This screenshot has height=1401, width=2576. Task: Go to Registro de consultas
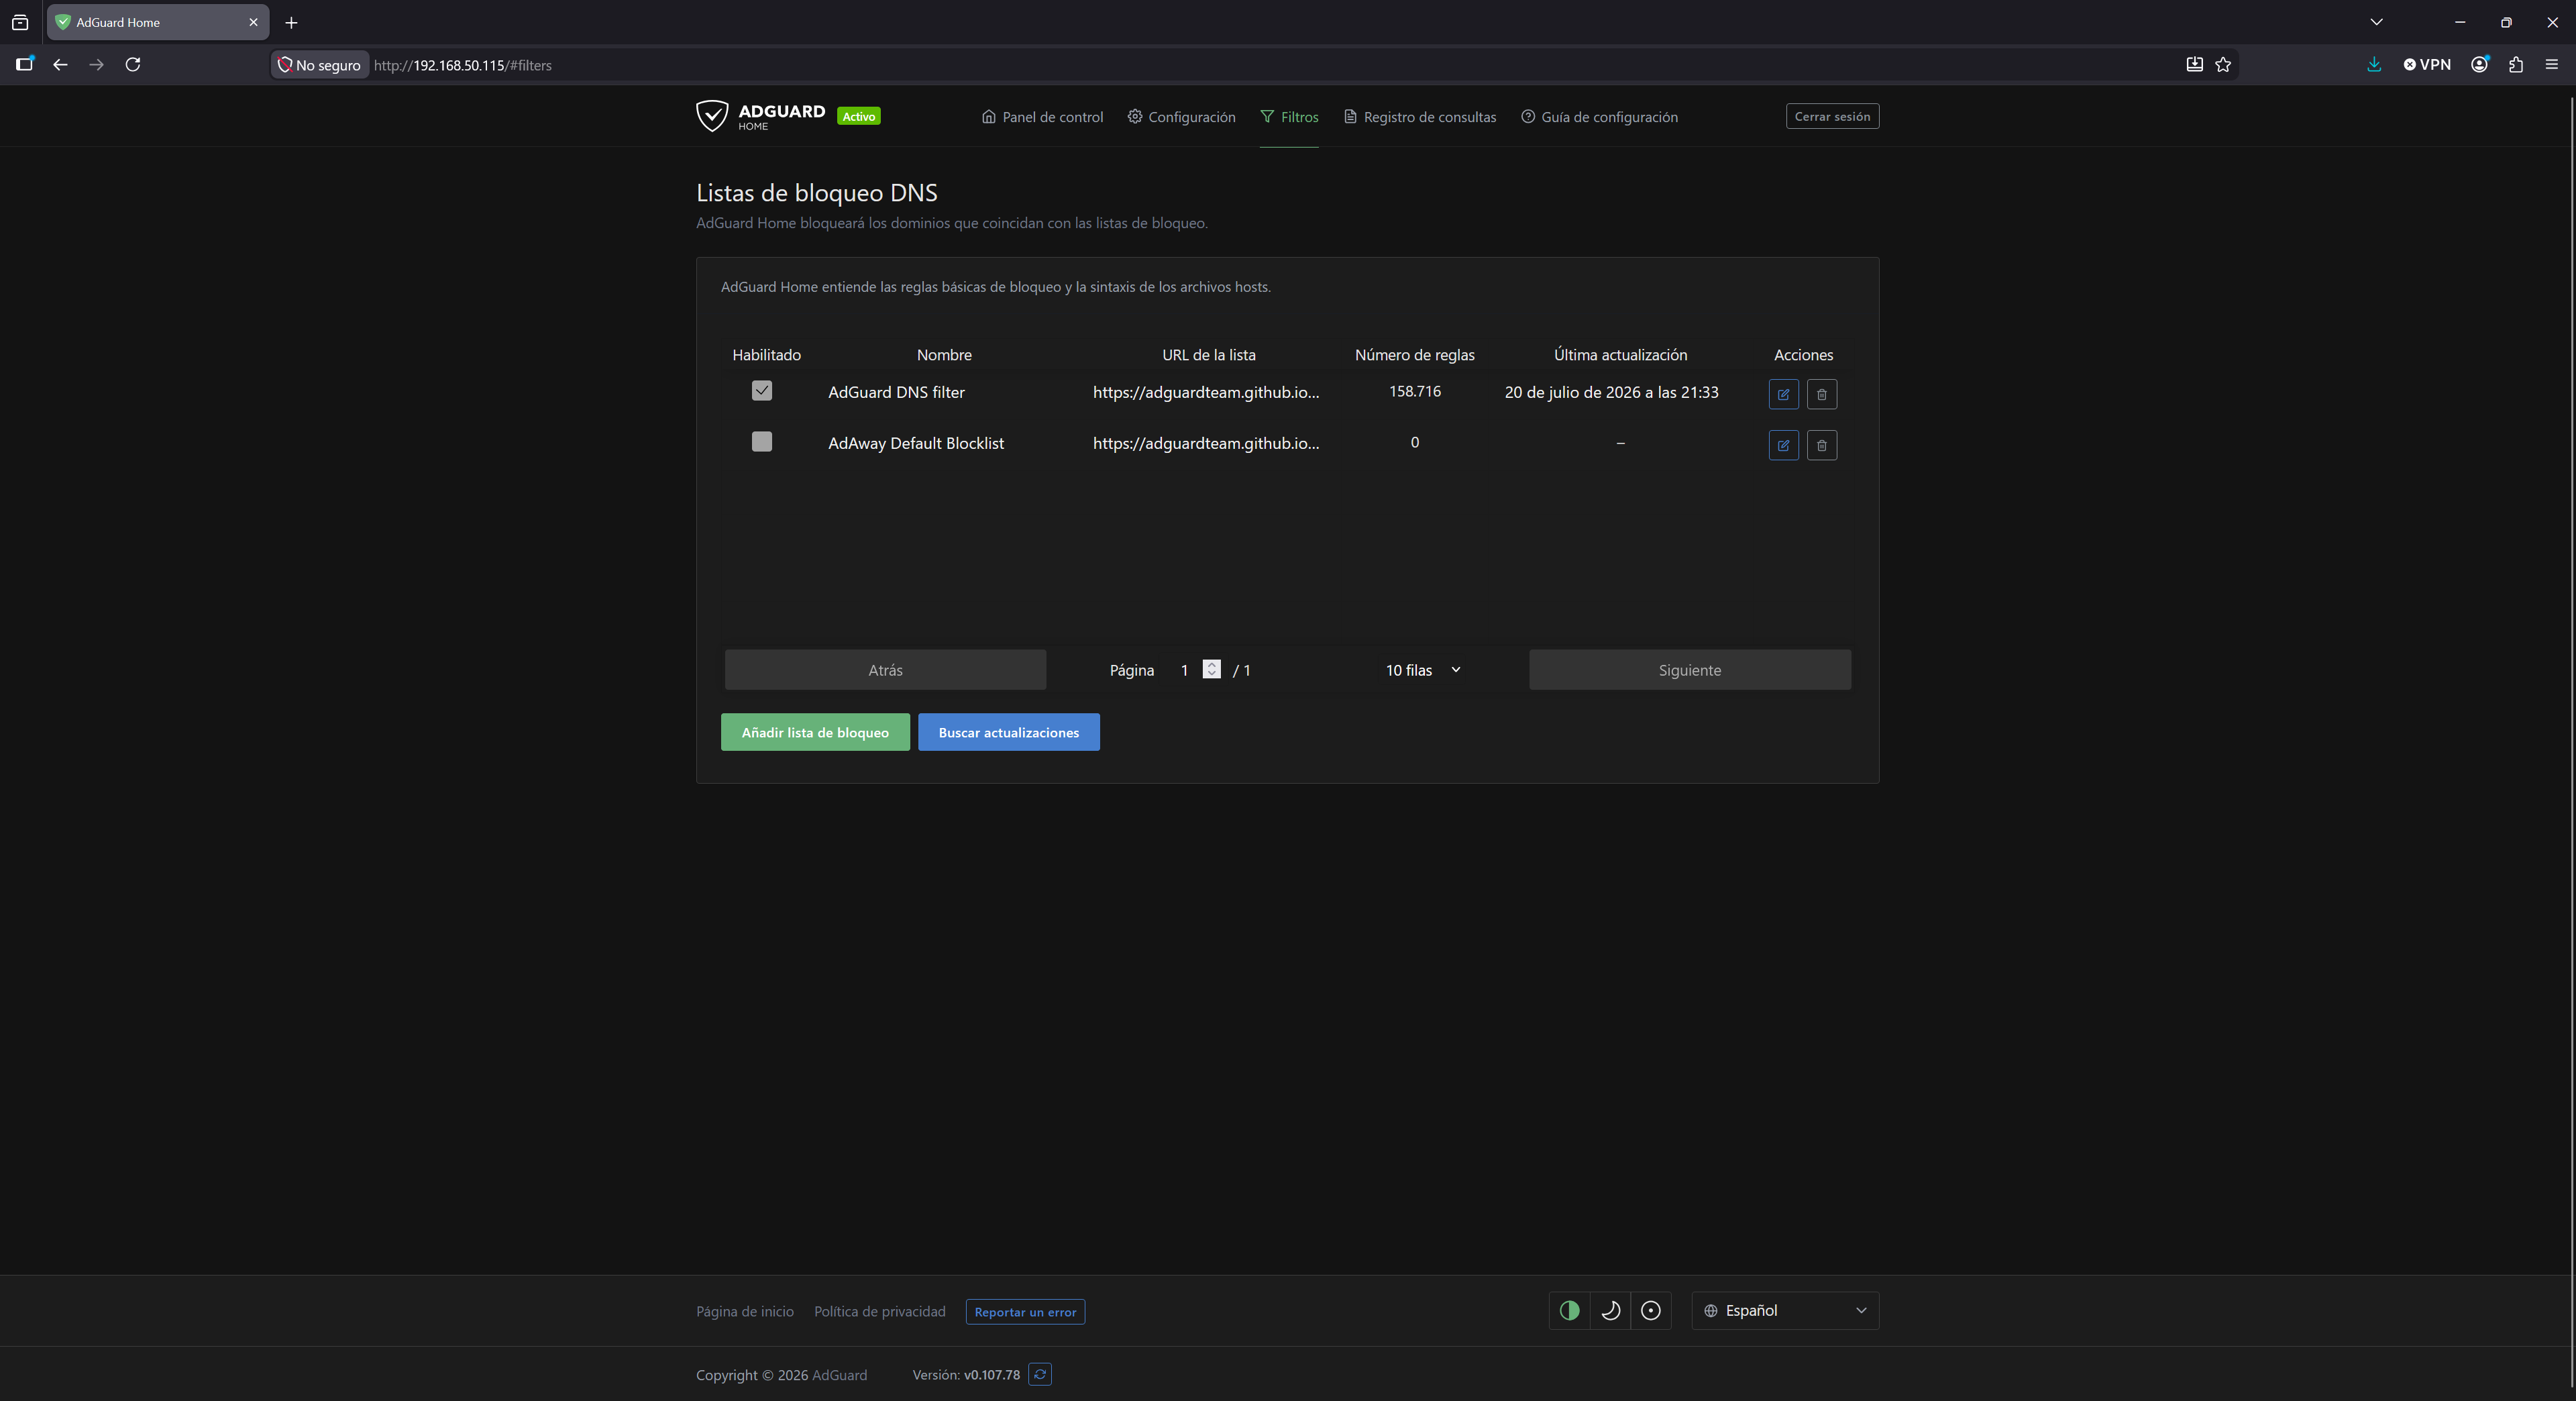[x=1420, y=117]
